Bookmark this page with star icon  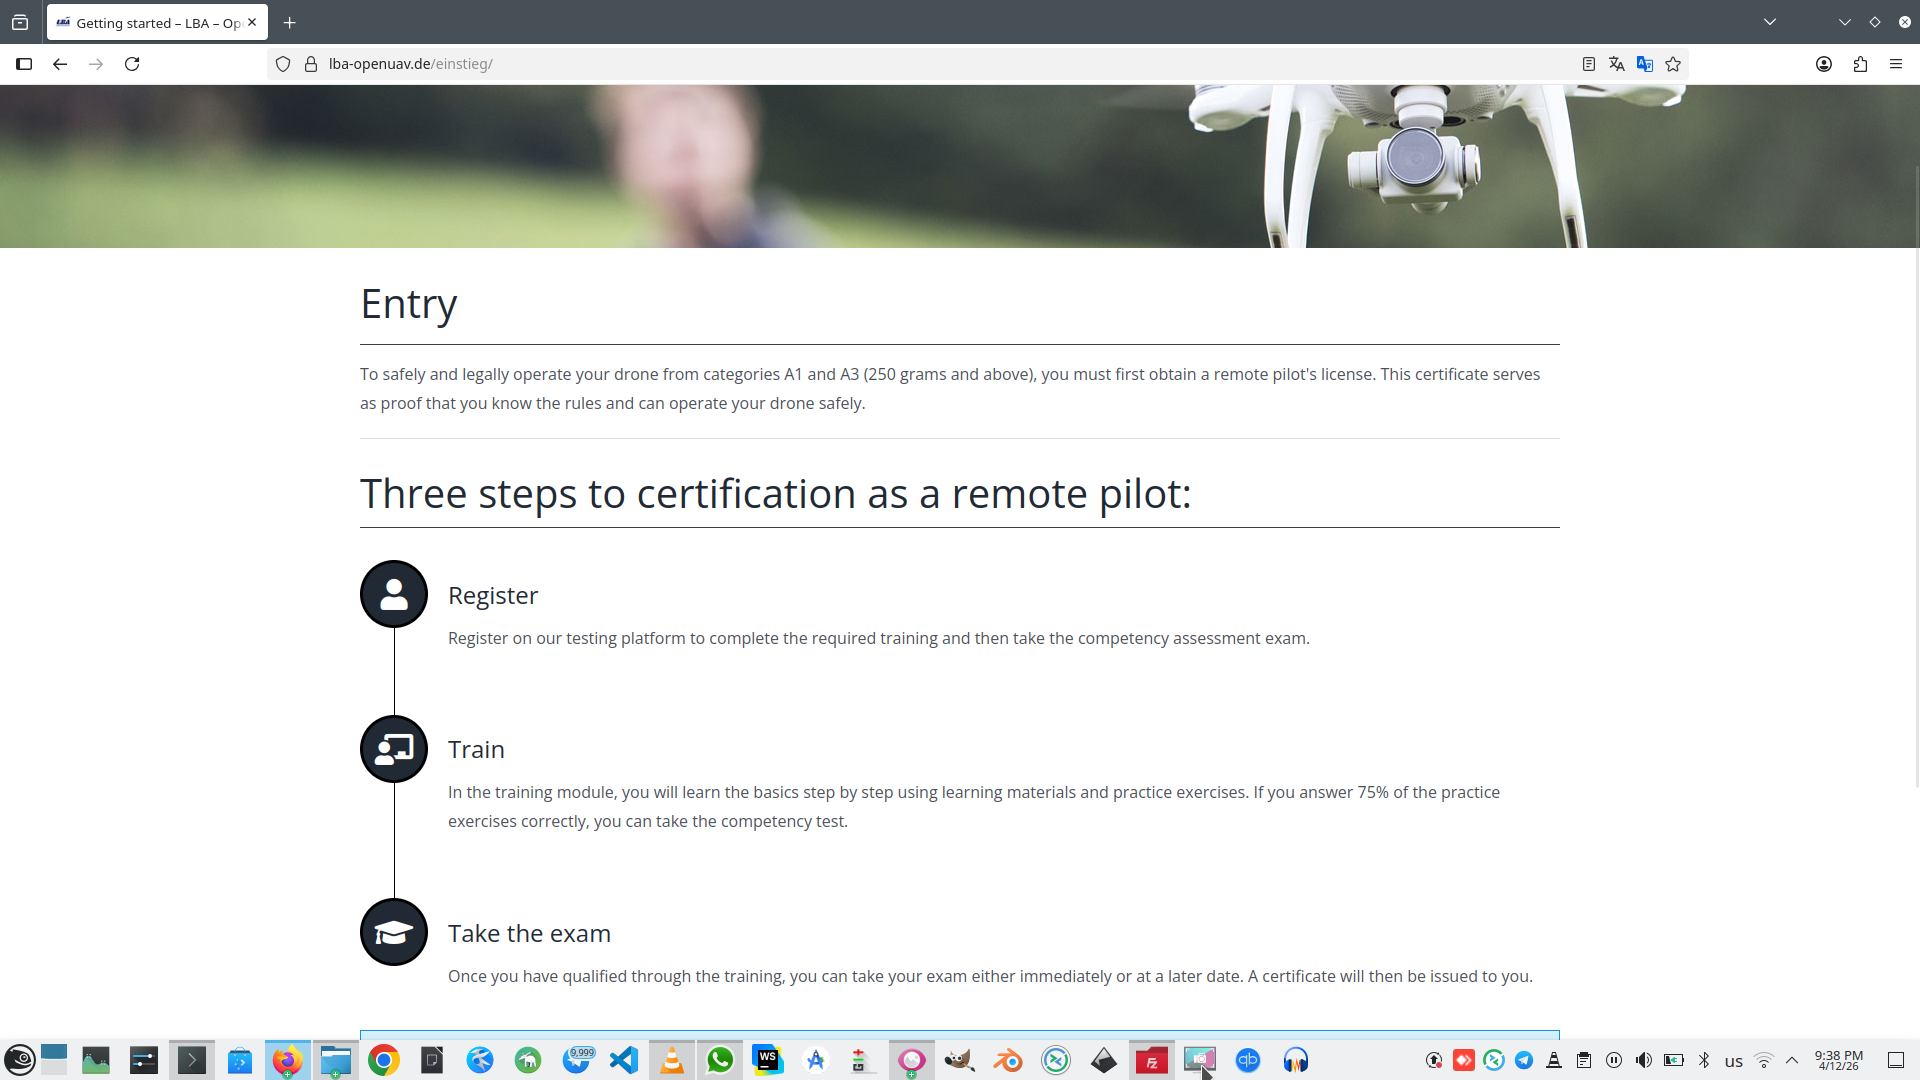tap(1673, 64)
